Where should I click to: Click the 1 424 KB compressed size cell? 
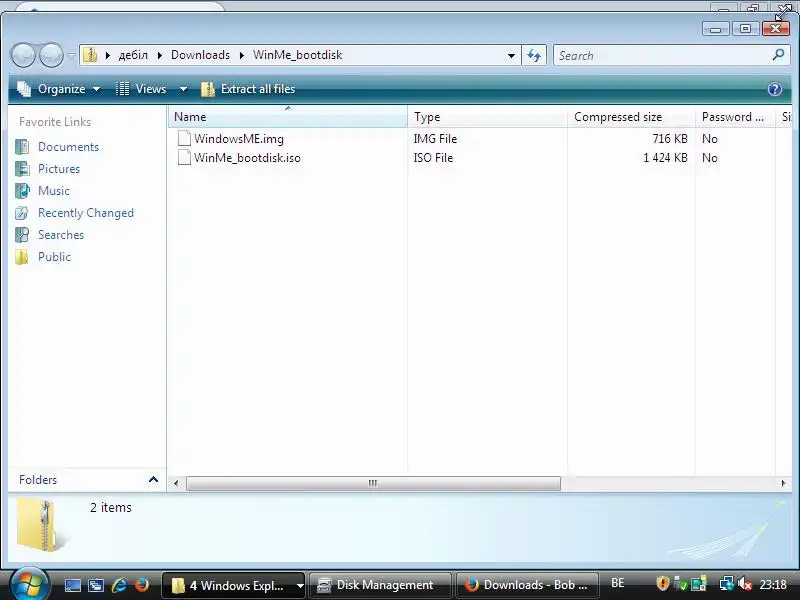click(665, 158)
